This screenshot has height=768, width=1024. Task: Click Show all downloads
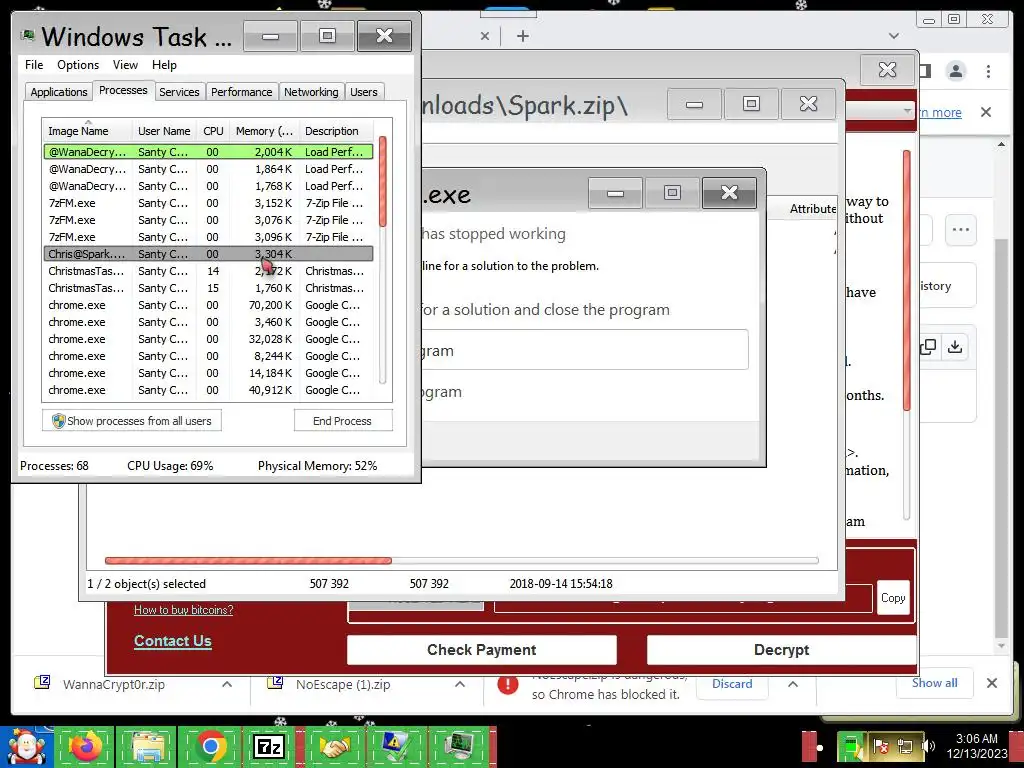[x=935, y=683]
